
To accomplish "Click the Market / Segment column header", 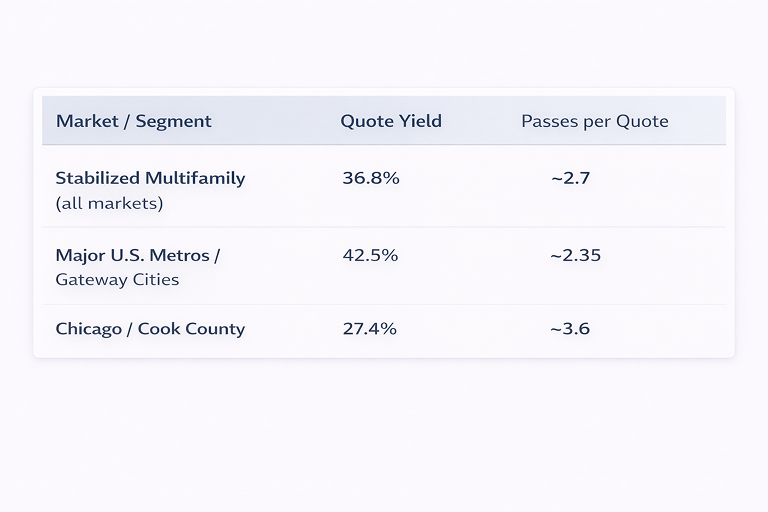I will [133, 121].
